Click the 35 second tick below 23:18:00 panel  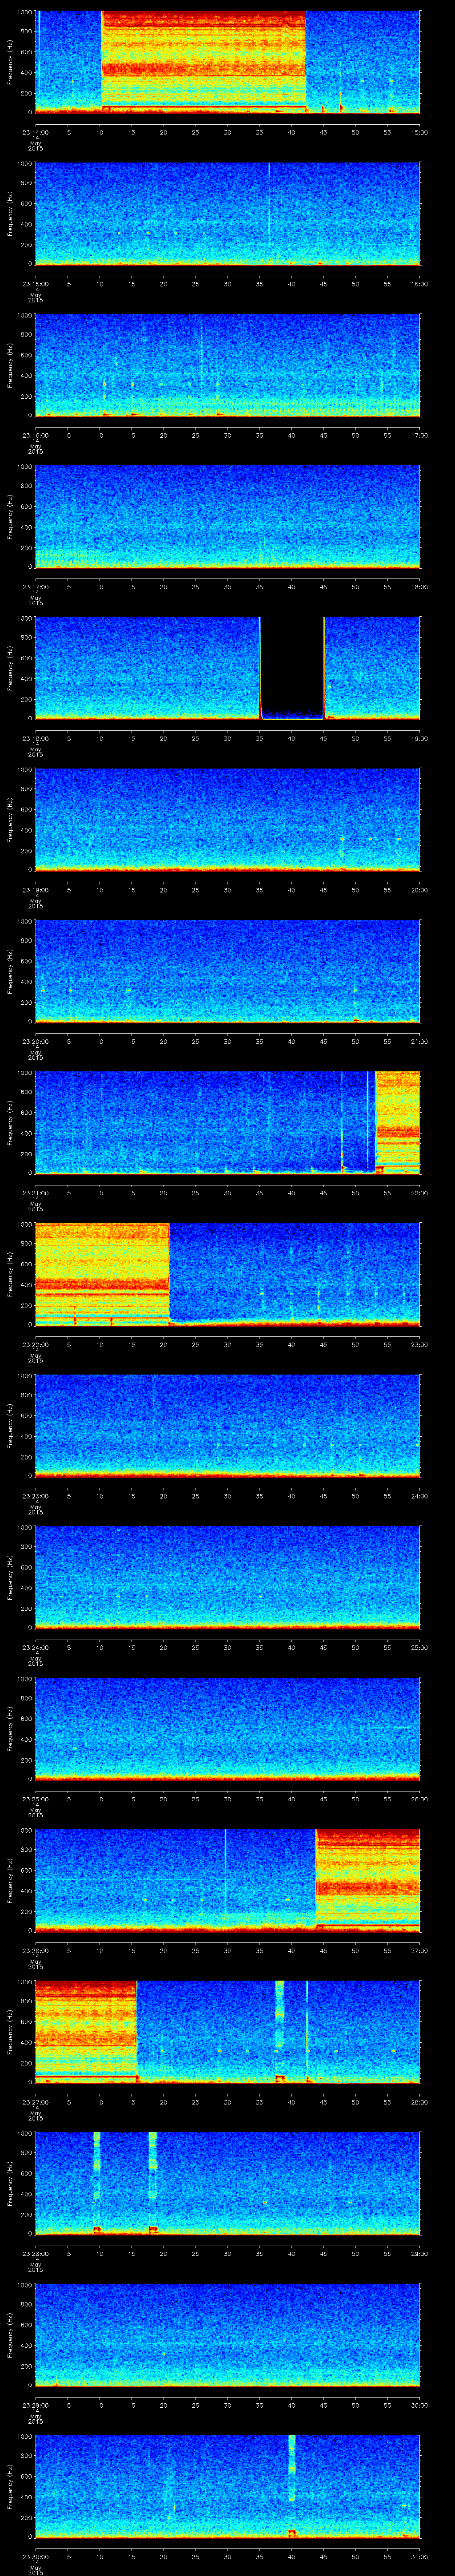(260, 738)
